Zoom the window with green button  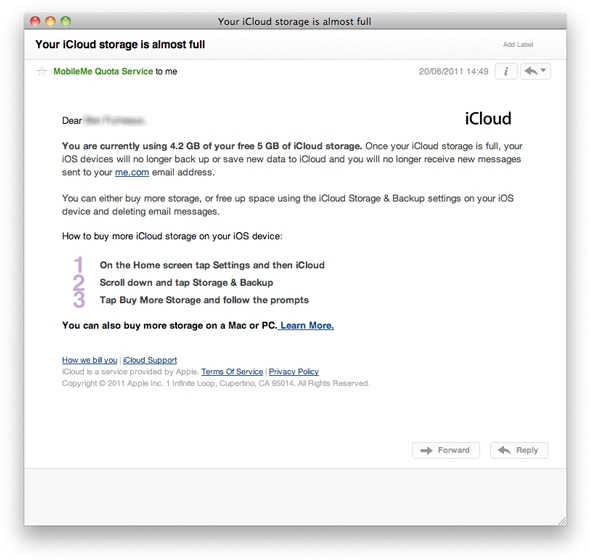point(66,21)
